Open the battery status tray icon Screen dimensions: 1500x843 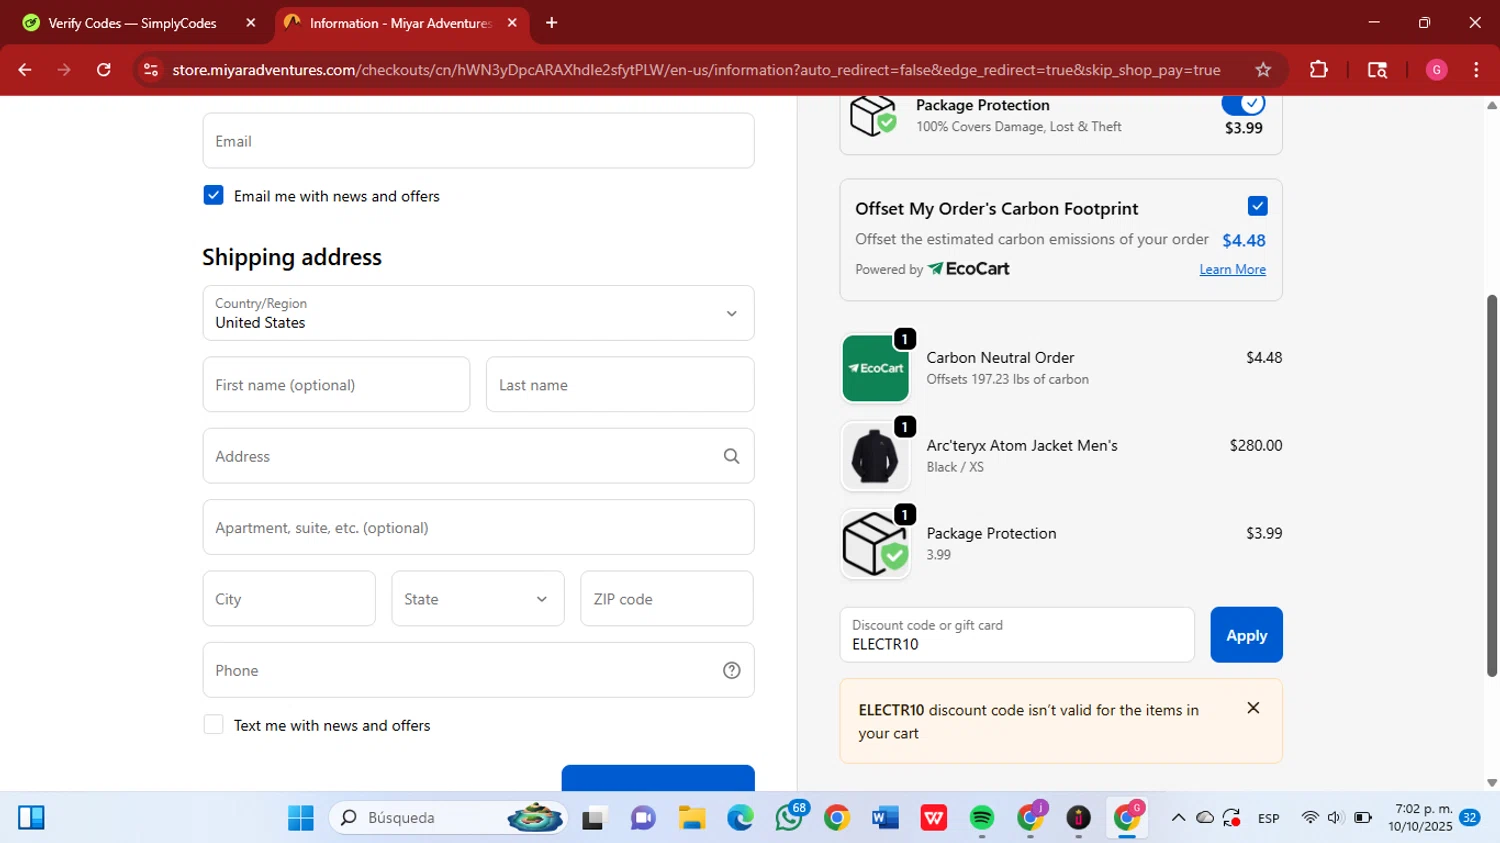[x=1362, y=818]
